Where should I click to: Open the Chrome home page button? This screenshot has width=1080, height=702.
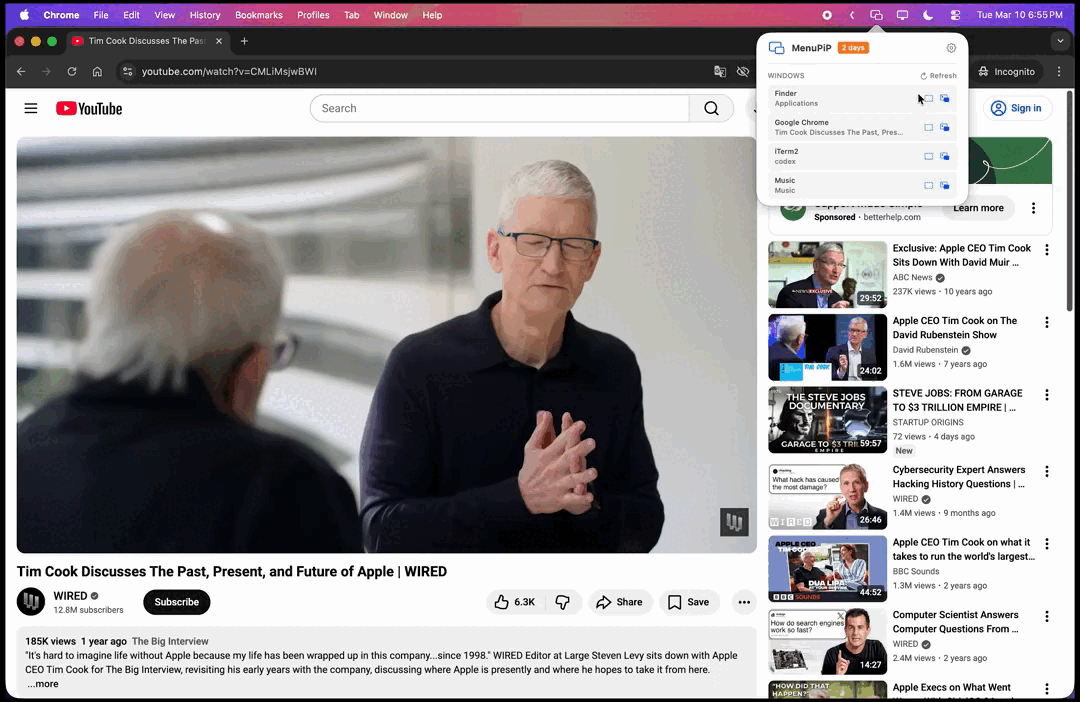[x=97, y=72]
